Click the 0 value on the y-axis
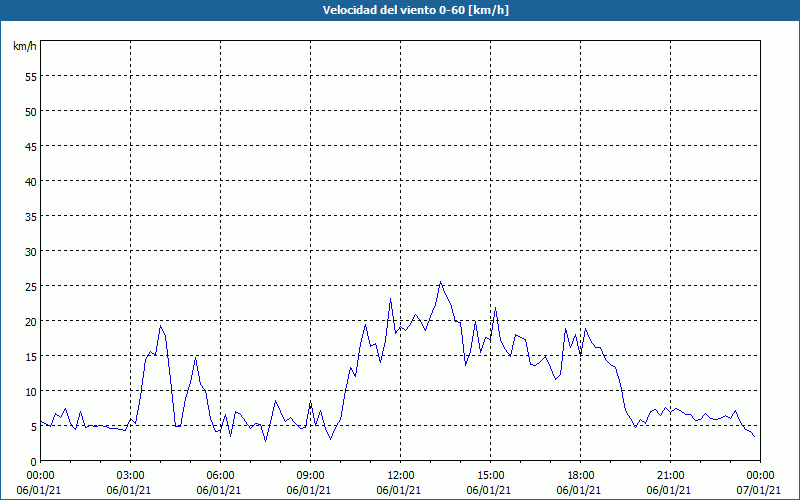The width and height of the screenshot is (800, 500). 34,462
